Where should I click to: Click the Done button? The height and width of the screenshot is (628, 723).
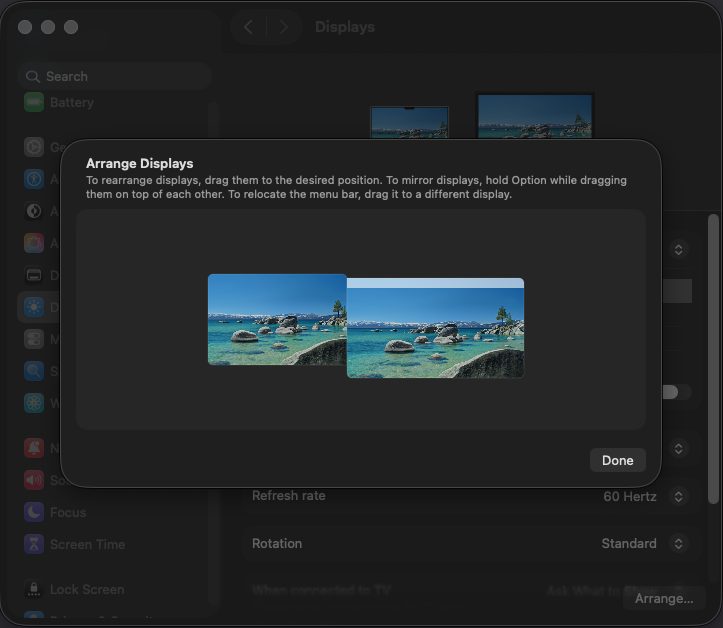coord(617,460)
